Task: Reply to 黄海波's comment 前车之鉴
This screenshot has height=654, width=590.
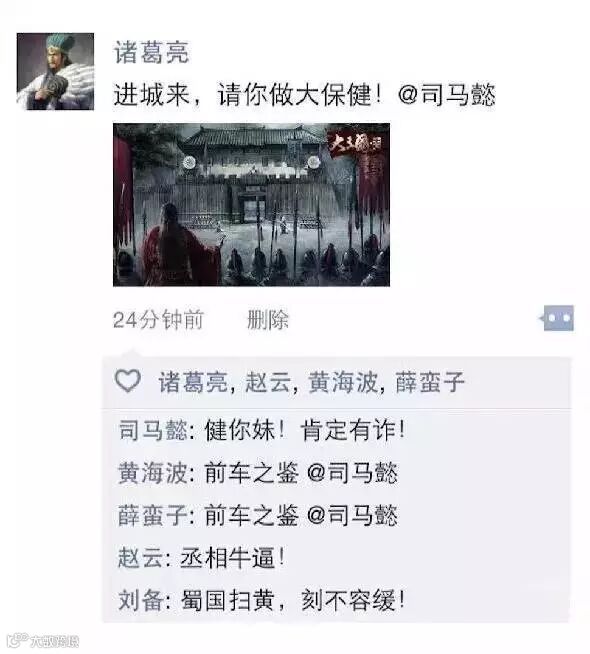Action: tap(258, 473)
